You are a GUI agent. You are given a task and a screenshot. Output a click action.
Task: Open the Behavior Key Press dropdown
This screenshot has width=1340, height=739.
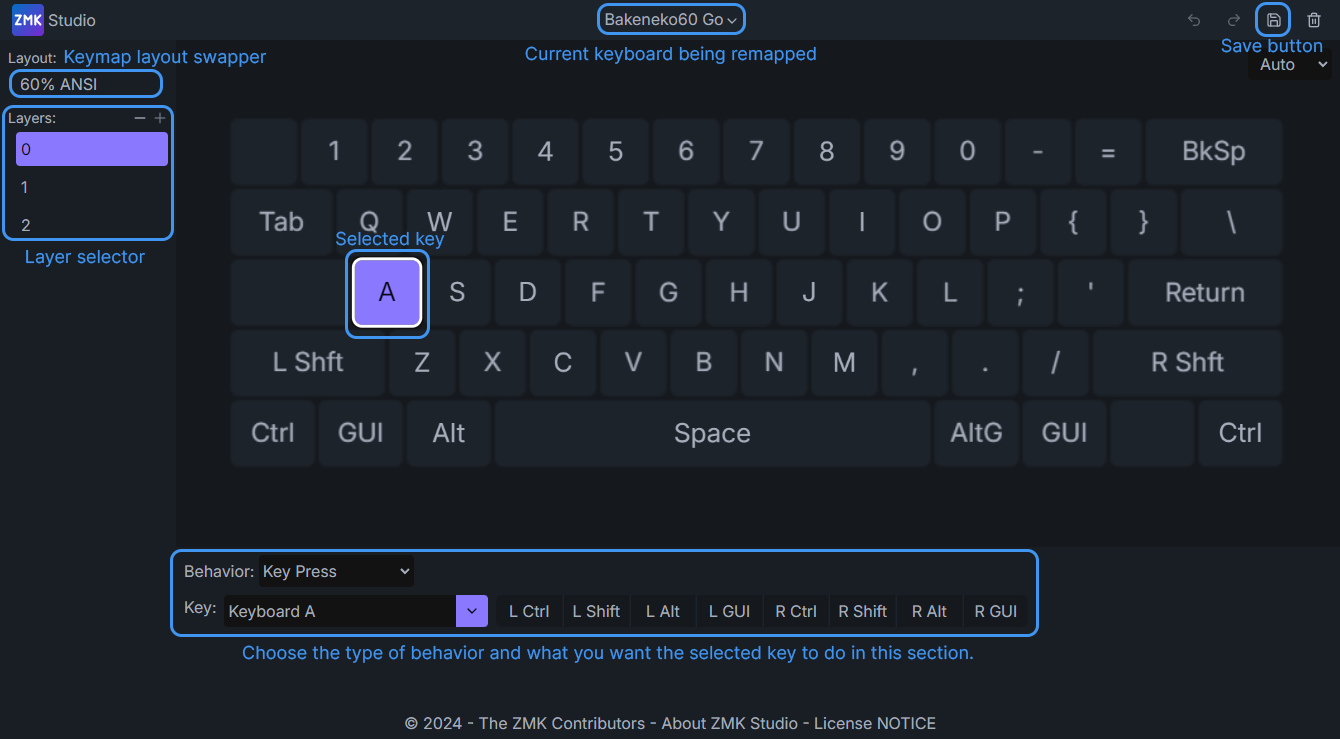[336, 571]
